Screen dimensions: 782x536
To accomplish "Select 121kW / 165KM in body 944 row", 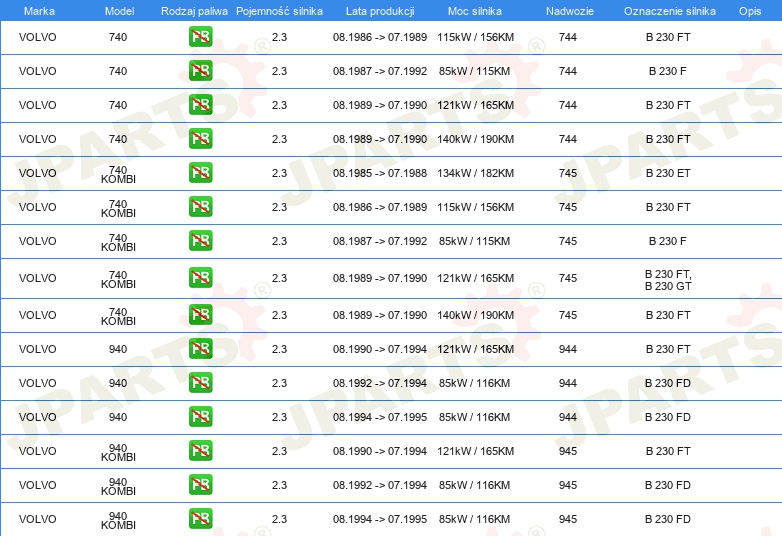I will pyautogui.click(x=475, y=349).
